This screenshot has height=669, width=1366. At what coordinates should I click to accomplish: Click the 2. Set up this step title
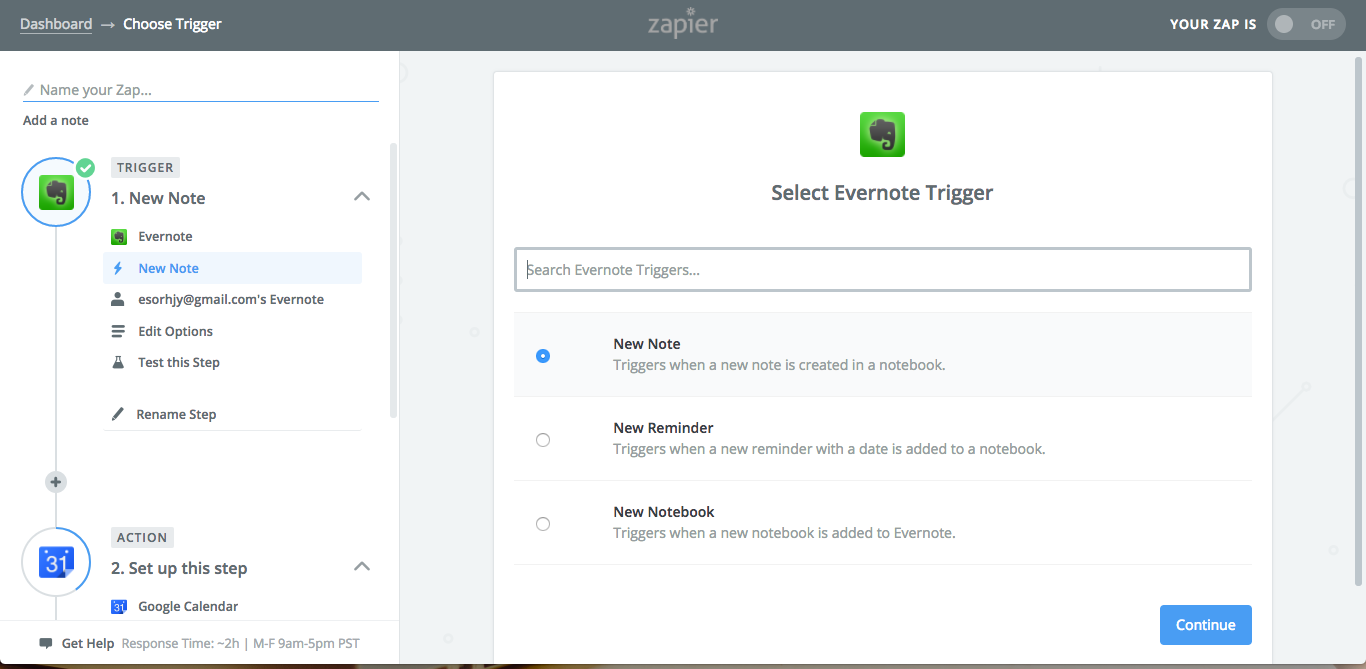[179, 568]
